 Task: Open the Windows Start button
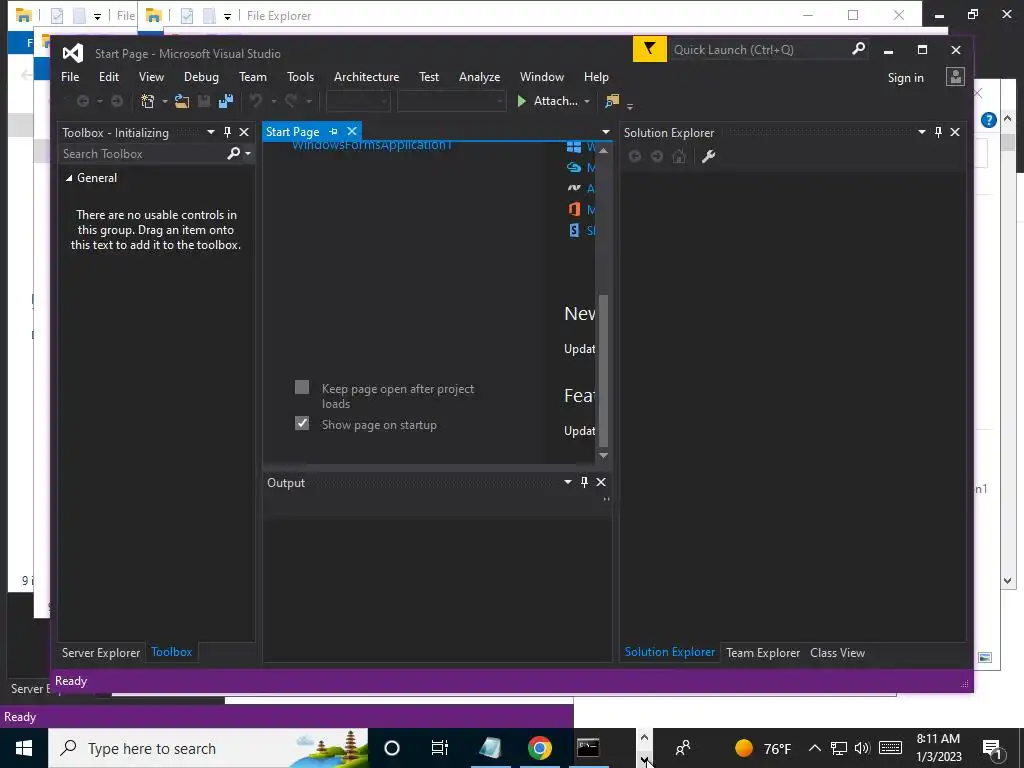click(24, 748)
